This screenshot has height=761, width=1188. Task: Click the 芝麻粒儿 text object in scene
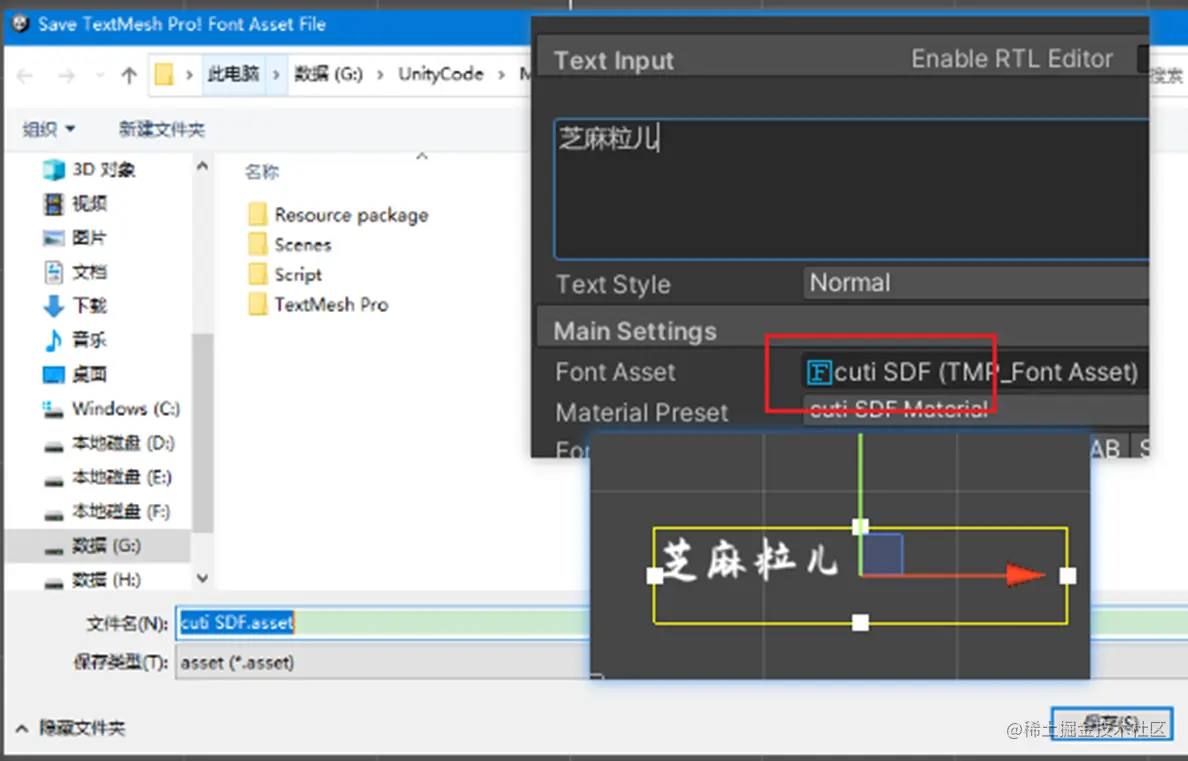click(x=750, y=561)
